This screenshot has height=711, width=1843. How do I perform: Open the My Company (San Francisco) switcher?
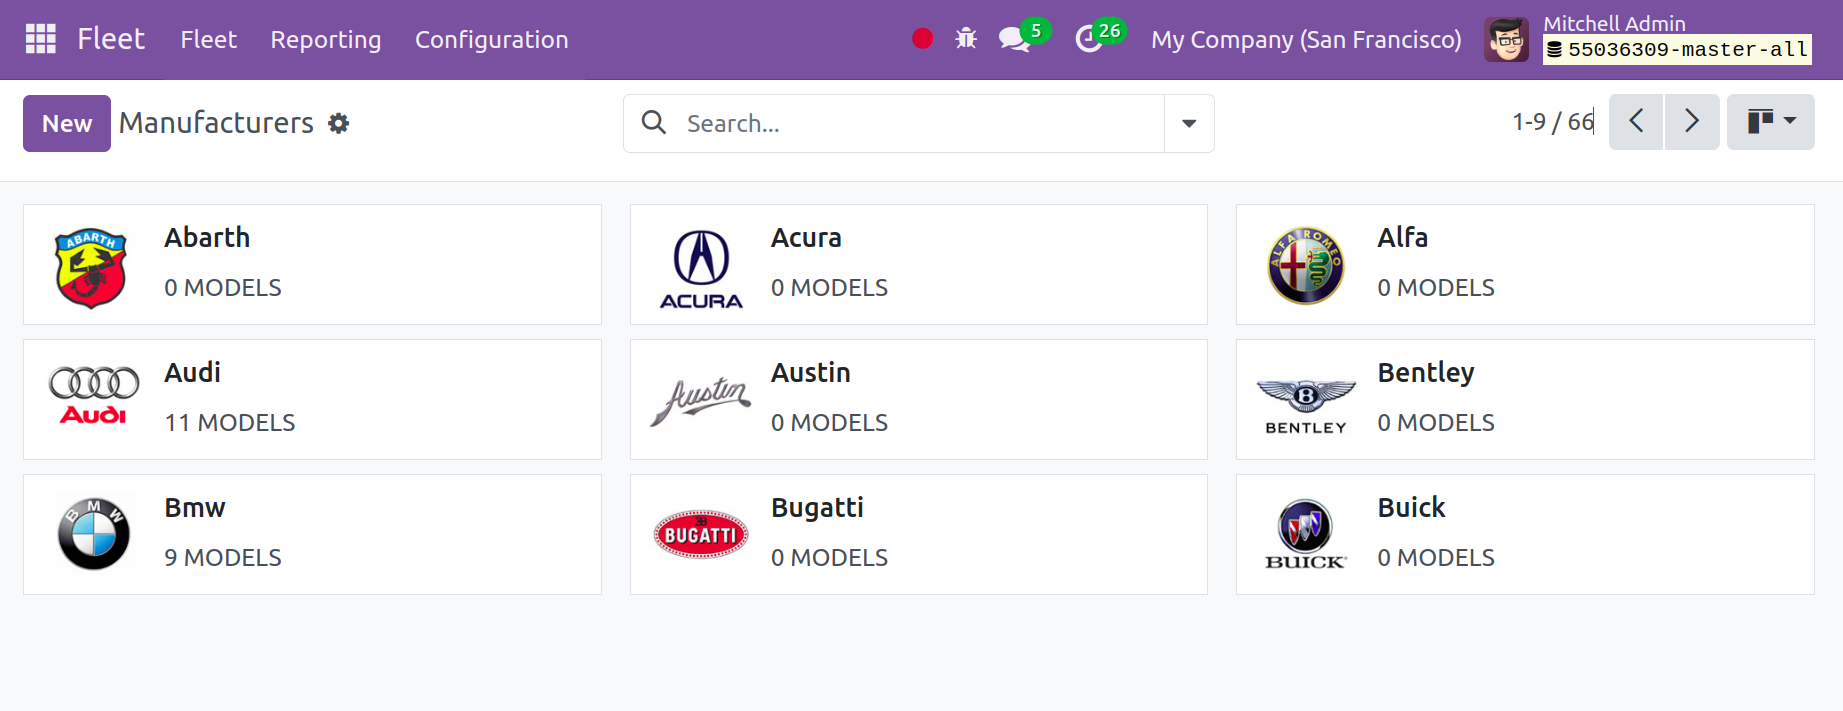pyautogui.click(x=1306, y=40)
